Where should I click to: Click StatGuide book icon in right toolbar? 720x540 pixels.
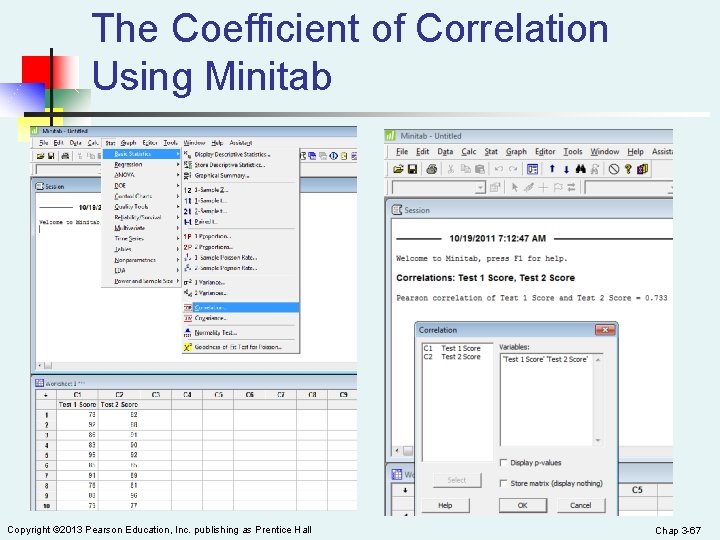click(642, 169)
